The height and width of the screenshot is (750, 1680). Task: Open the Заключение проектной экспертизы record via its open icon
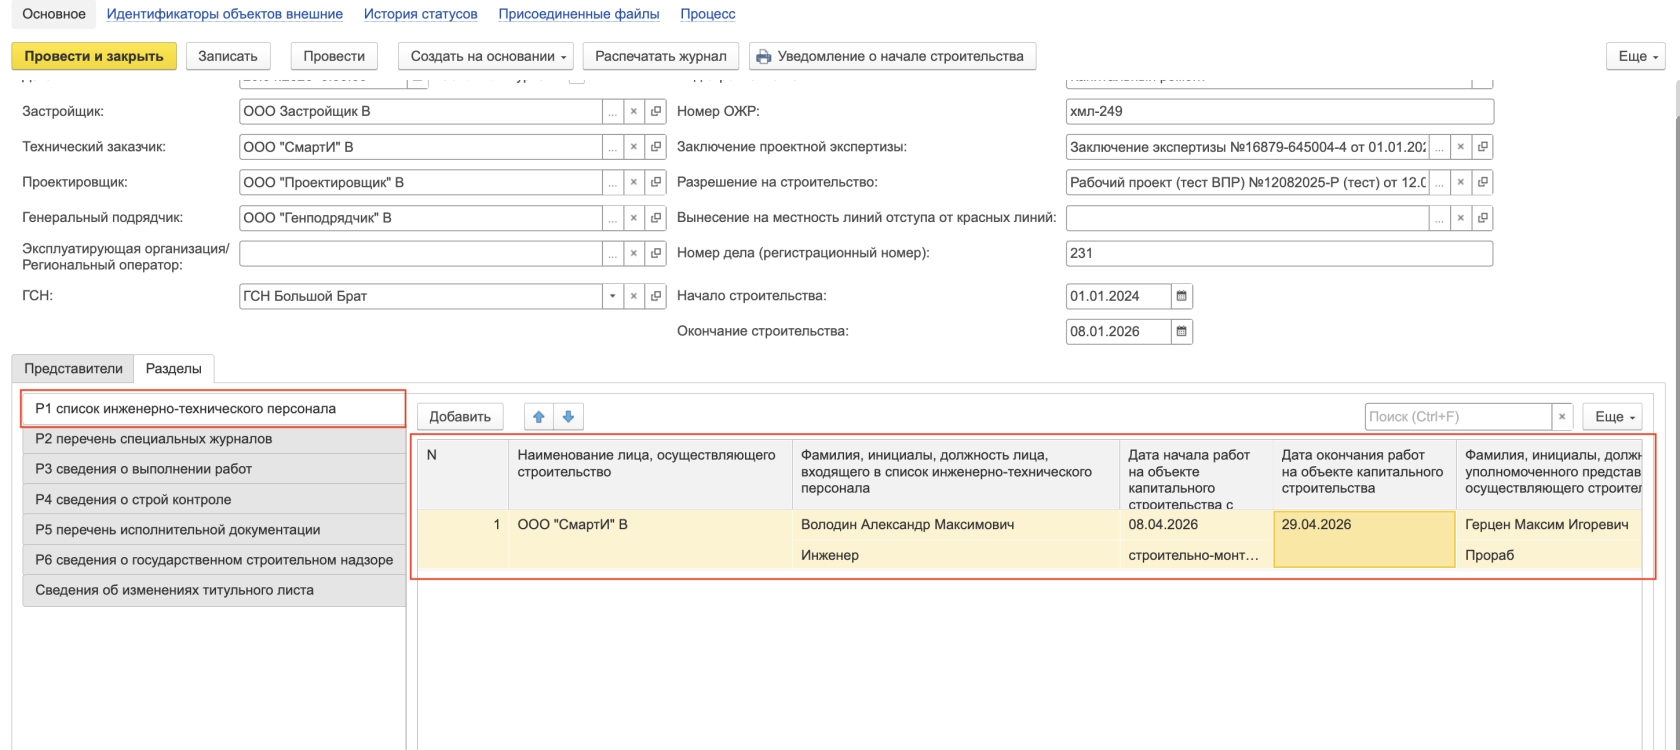(x=1483, y=147)
